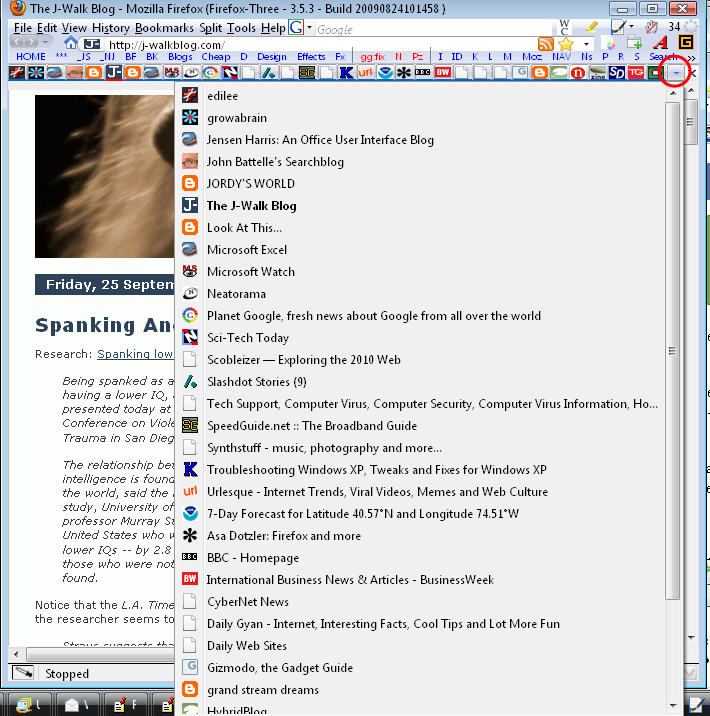Show more bookmarks with the chevron overflow
Image resolution: width=710 pixels, height=716 pixels.
tap(691, 58)
